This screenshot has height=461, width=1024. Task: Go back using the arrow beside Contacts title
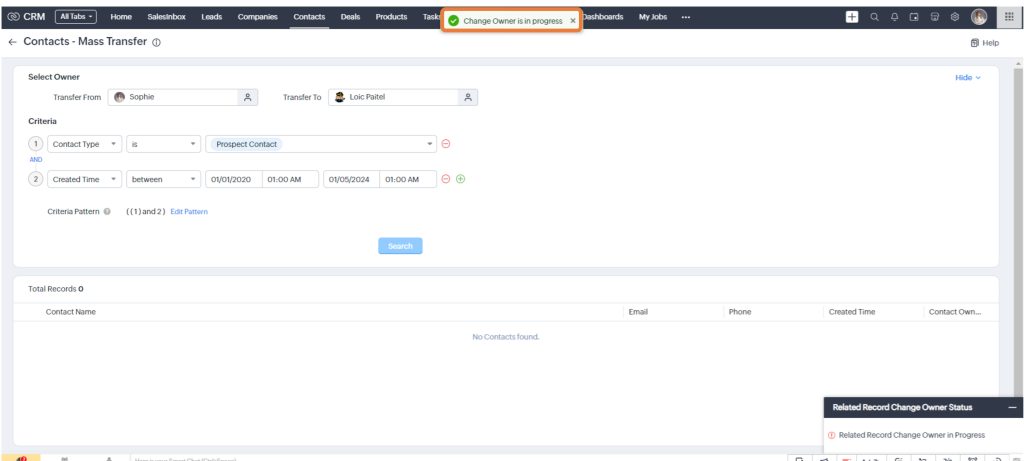click(12, 42)
